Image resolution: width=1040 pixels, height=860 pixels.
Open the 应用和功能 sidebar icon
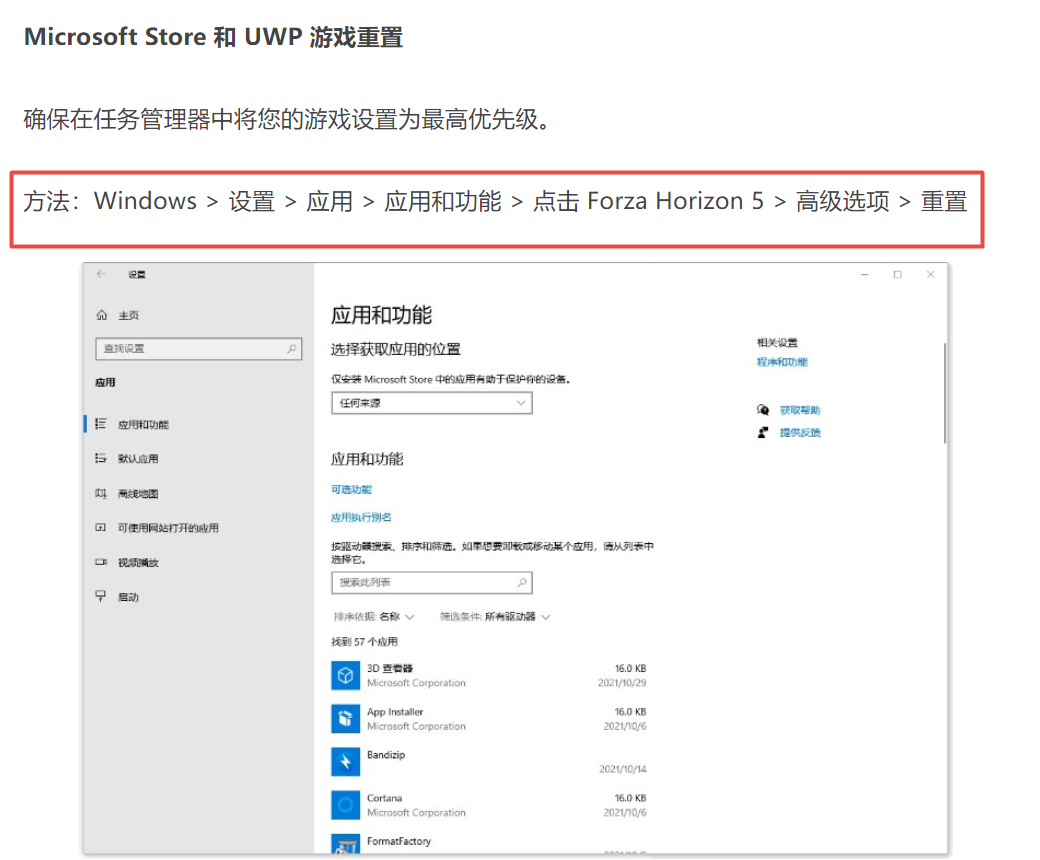101,424
